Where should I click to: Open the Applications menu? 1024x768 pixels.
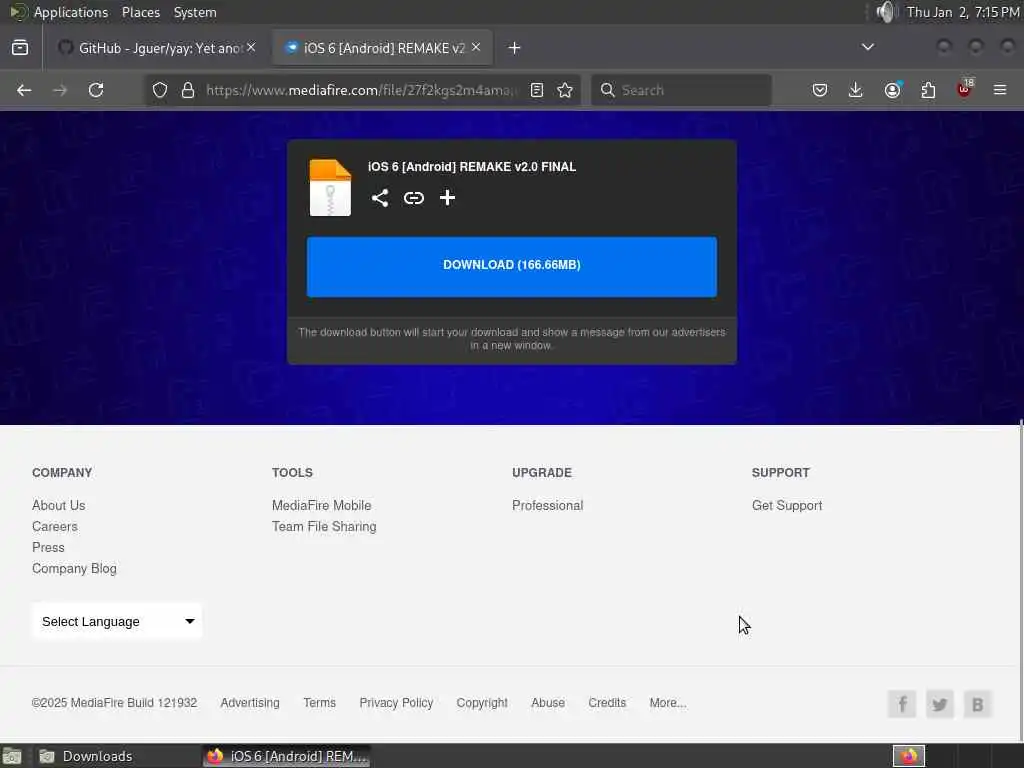pyautogui.click(x=59, y=12)
